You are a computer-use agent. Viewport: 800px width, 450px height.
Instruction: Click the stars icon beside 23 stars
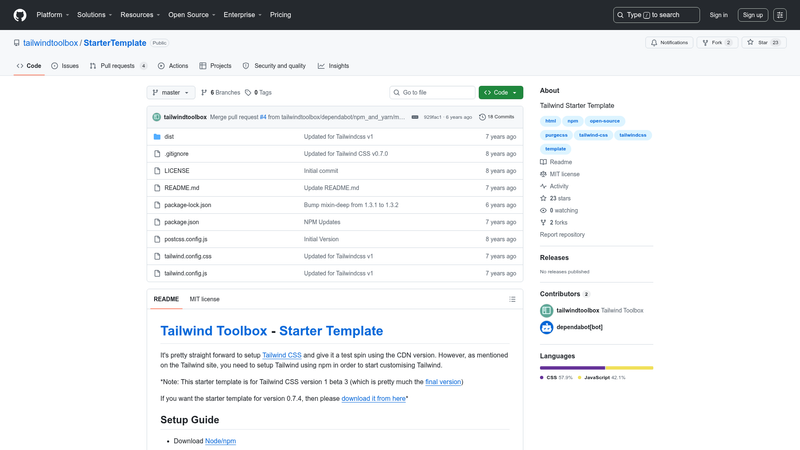tap(543, 198)
